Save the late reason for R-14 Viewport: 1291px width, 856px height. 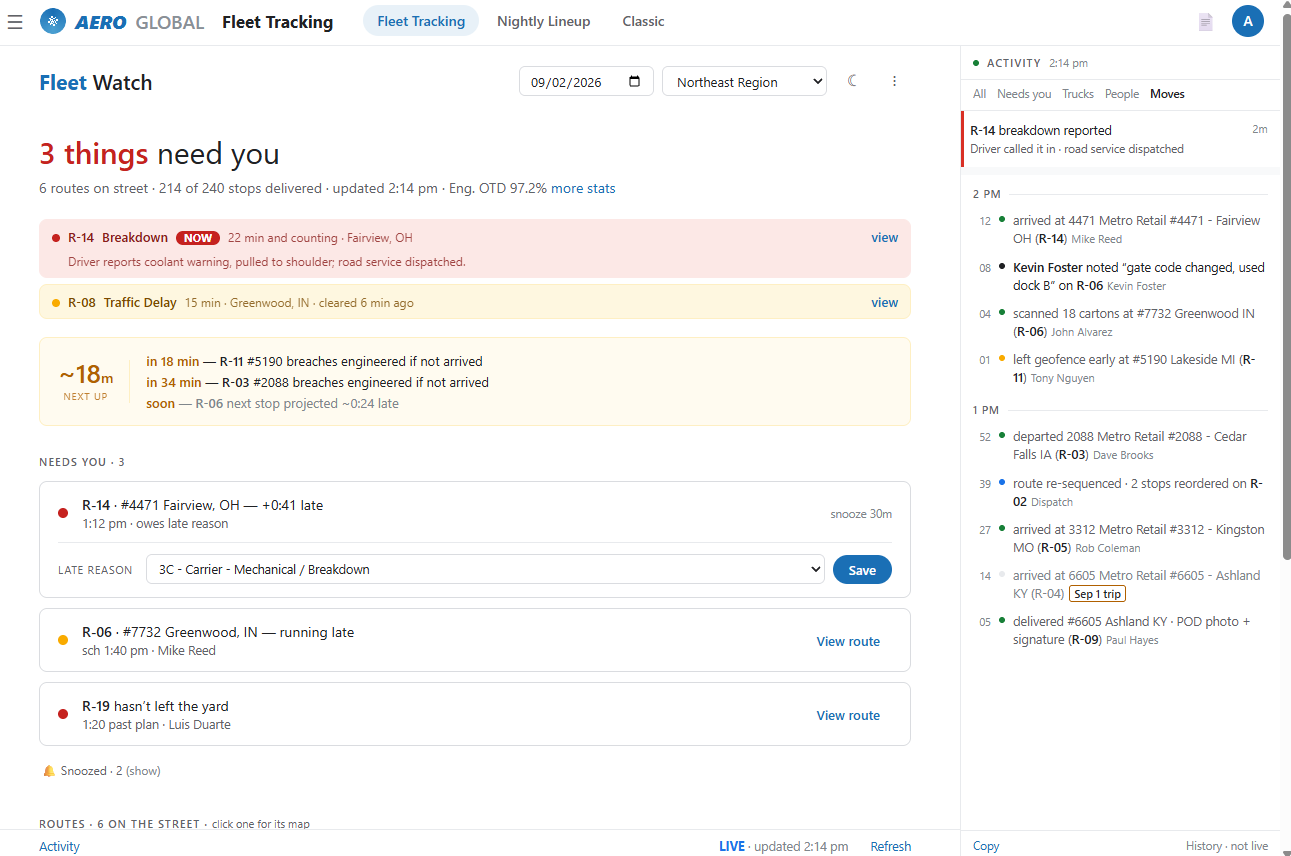862,570
